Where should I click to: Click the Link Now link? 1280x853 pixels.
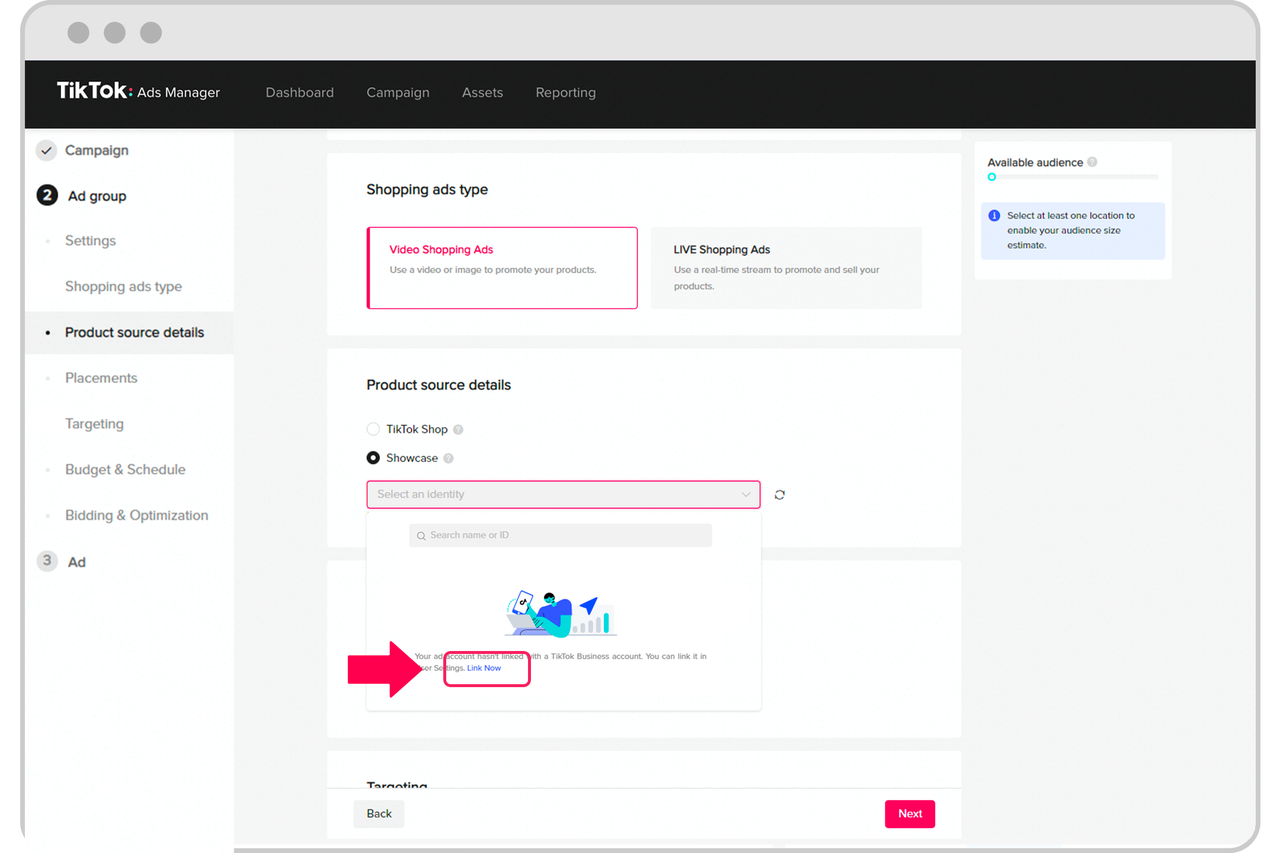(x=484, y=668)
